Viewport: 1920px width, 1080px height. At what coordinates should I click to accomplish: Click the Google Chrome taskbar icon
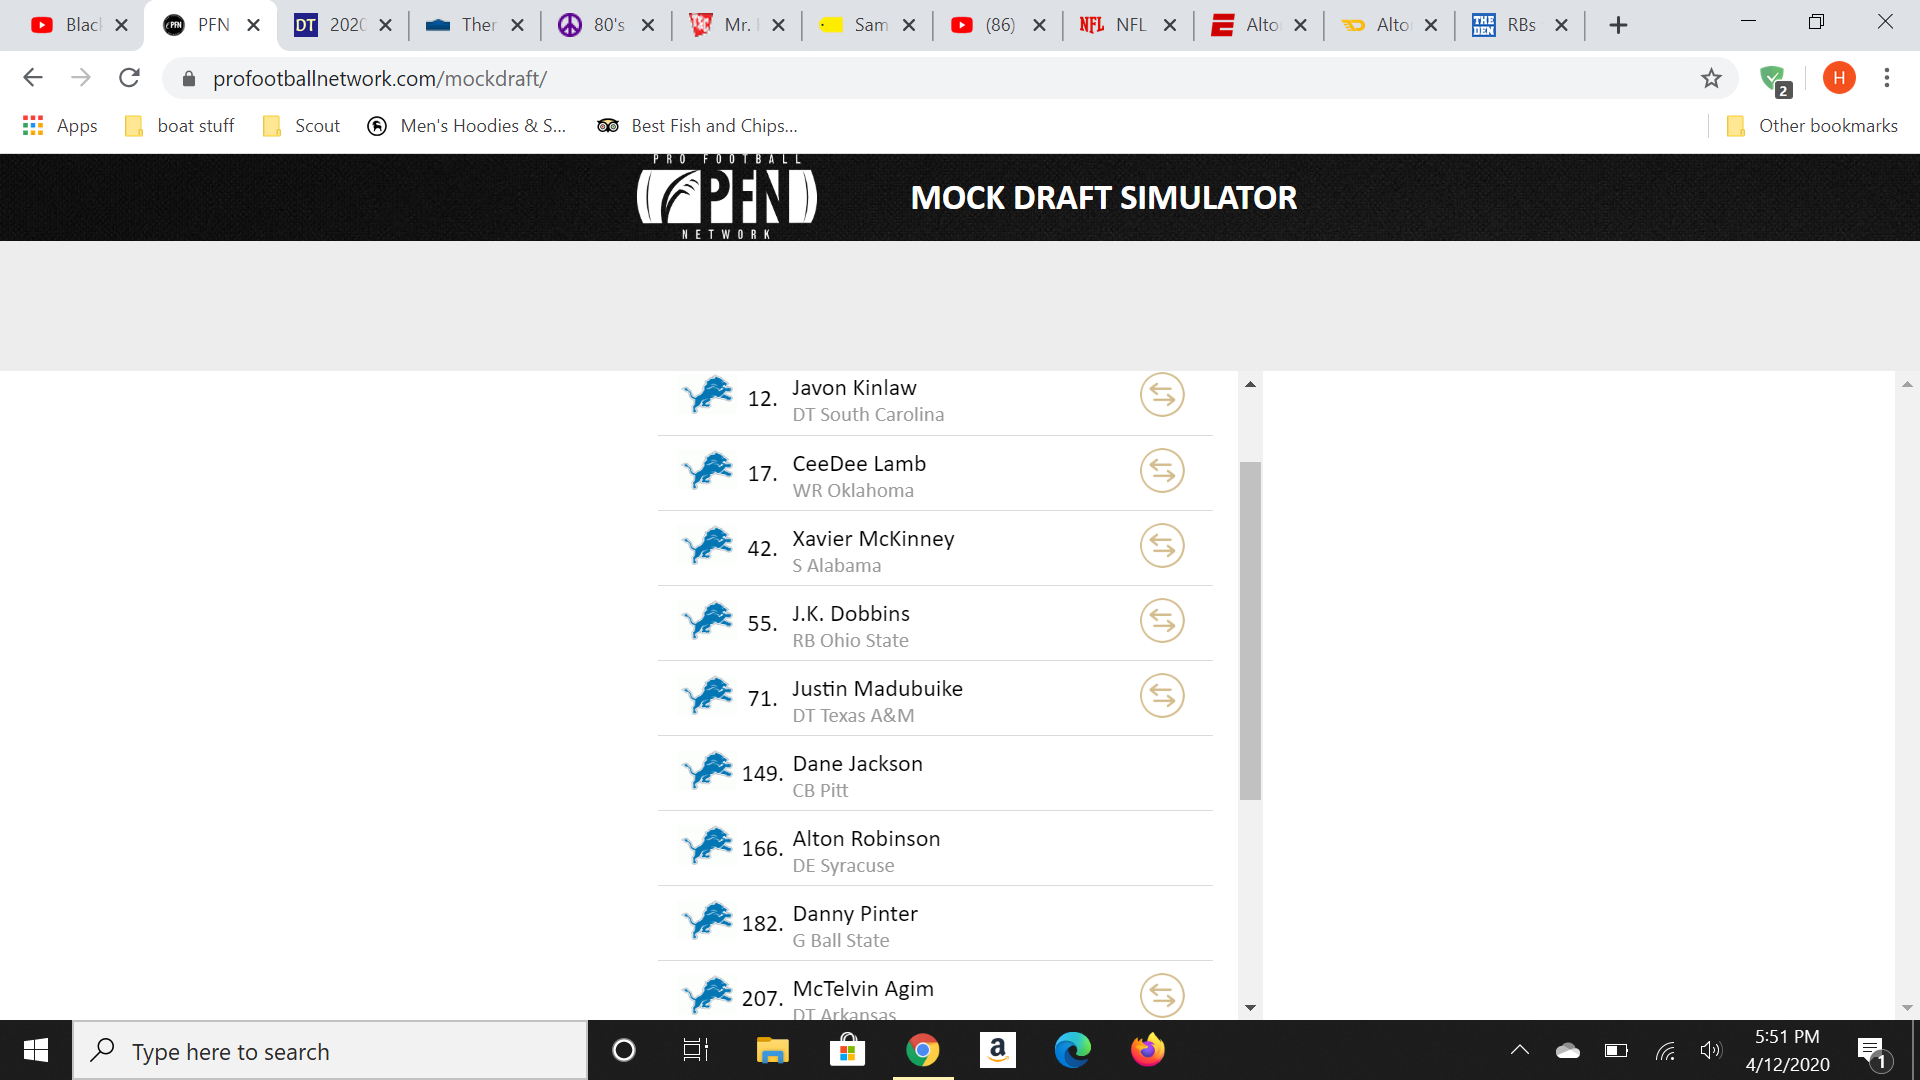click(923, 1051)
